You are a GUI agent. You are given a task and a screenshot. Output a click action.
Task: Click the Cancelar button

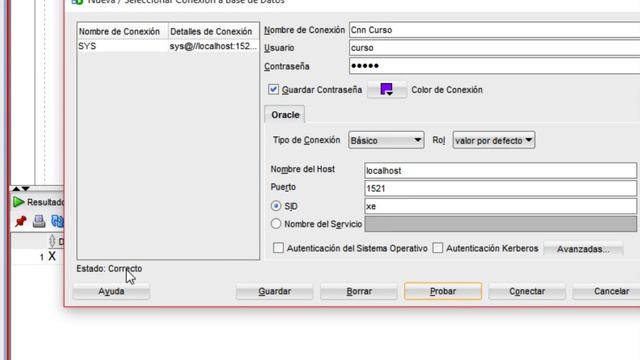[606, 291]
